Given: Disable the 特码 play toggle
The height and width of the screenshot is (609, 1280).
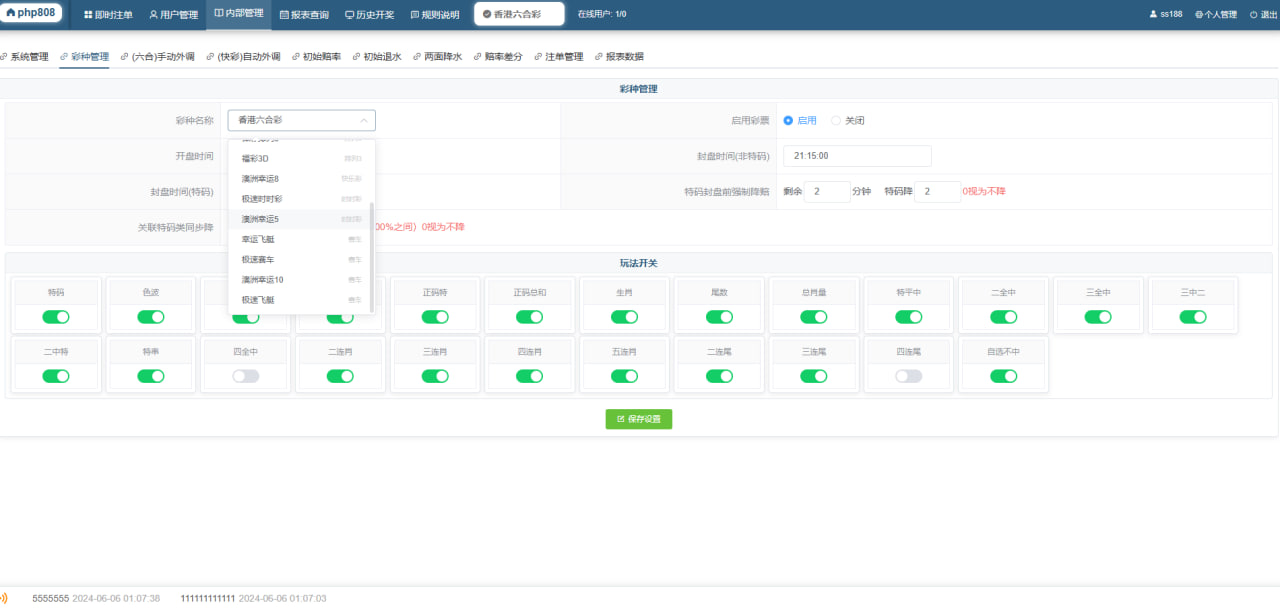Looking at the screenshot, I should 56,317.
